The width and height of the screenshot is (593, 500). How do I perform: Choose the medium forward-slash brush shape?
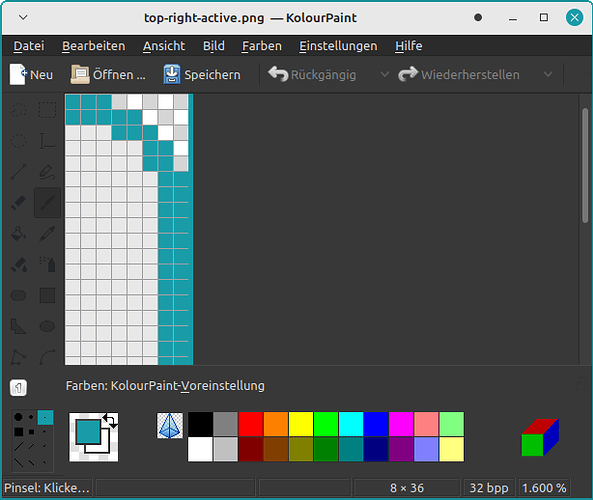coord(31,447)
